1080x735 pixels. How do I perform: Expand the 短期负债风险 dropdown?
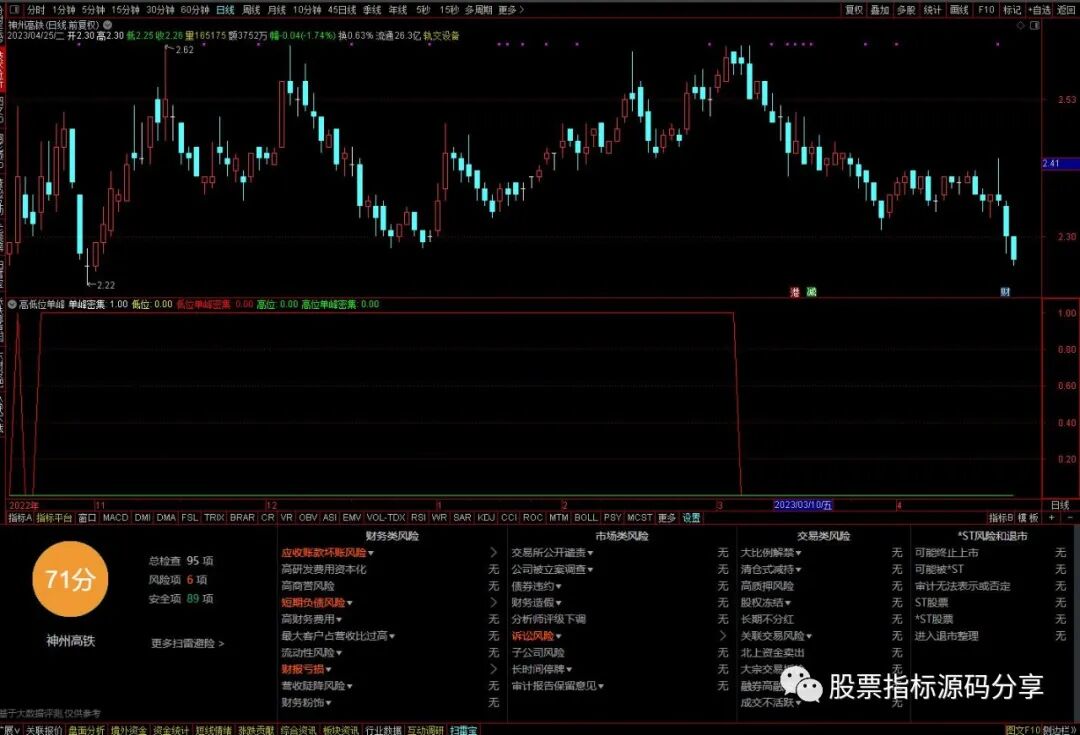click(x=349, y=603)
